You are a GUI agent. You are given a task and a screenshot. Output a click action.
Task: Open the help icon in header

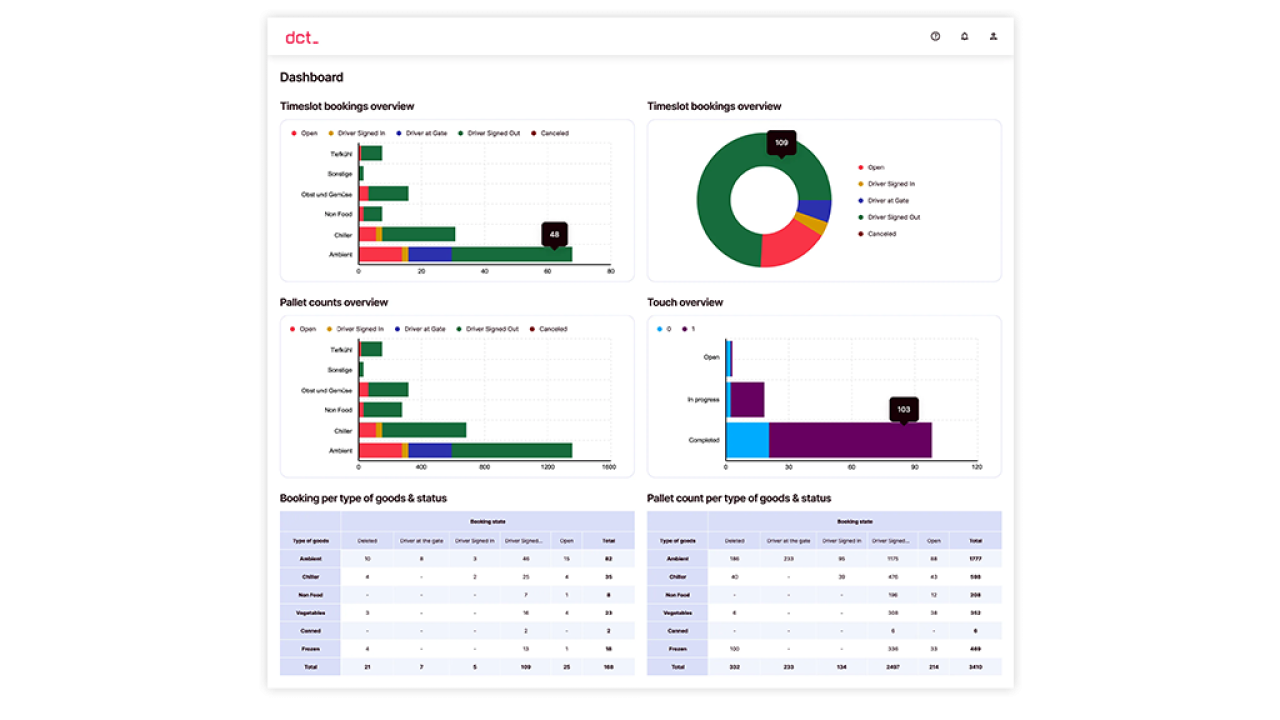click(x=935, y=36)
